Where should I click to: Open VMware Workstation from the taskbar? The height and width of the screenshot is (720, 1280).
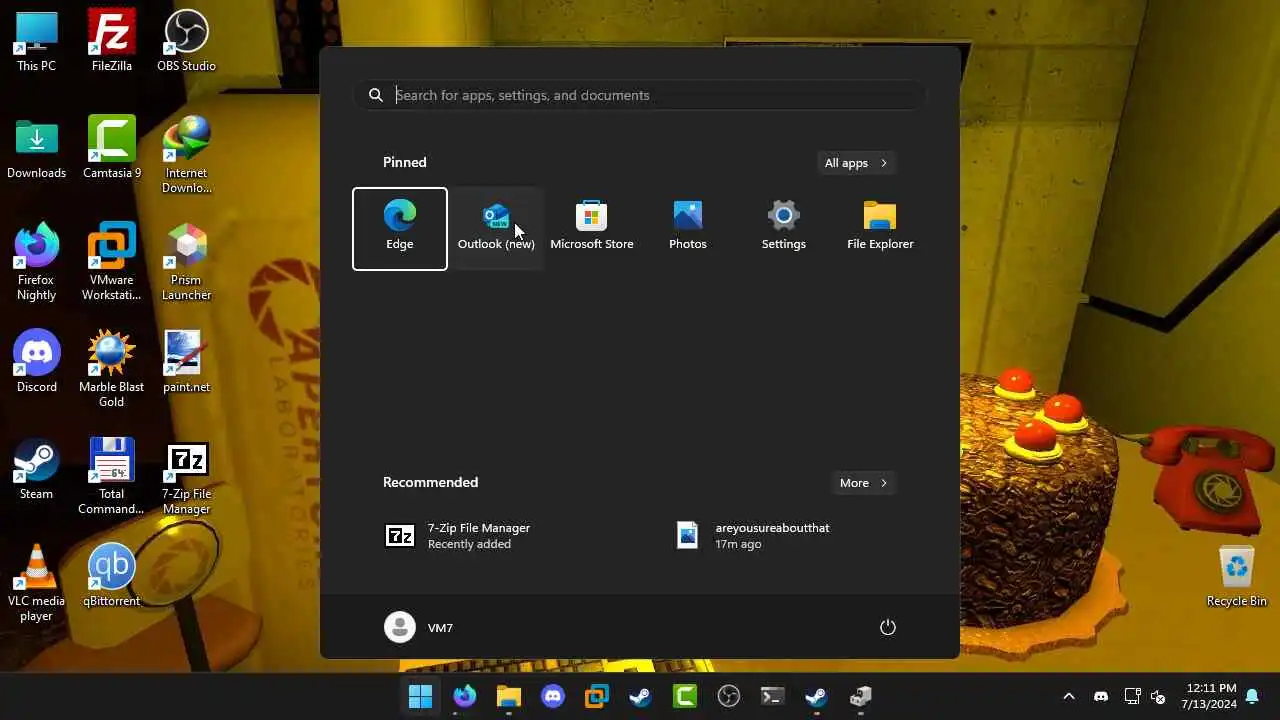pos(597,696)
